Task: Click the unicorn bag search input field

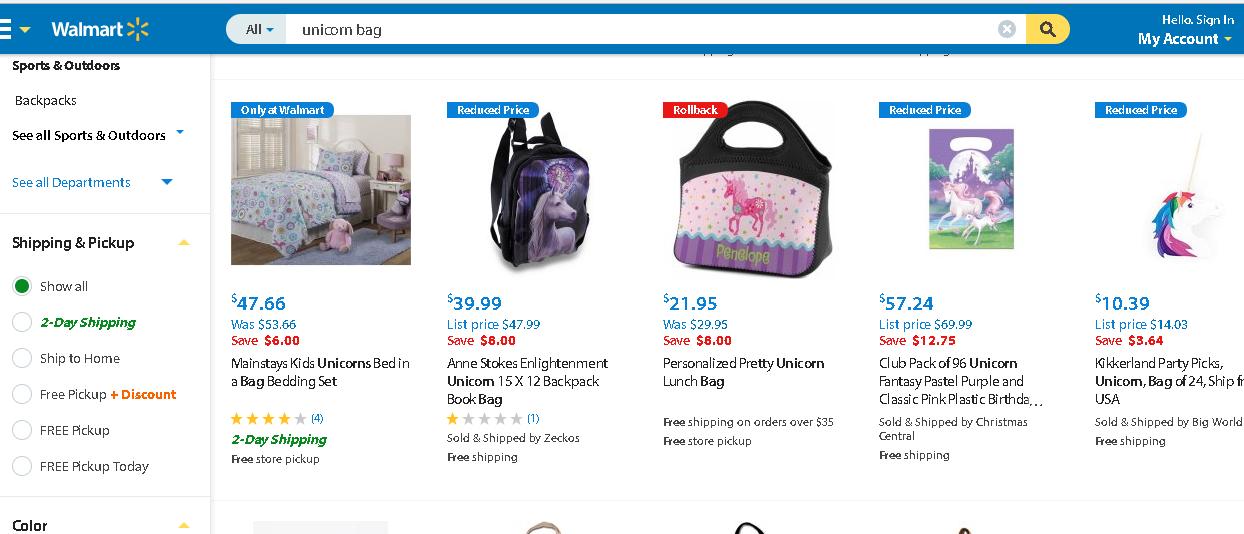Action: (x=640, y=29)
